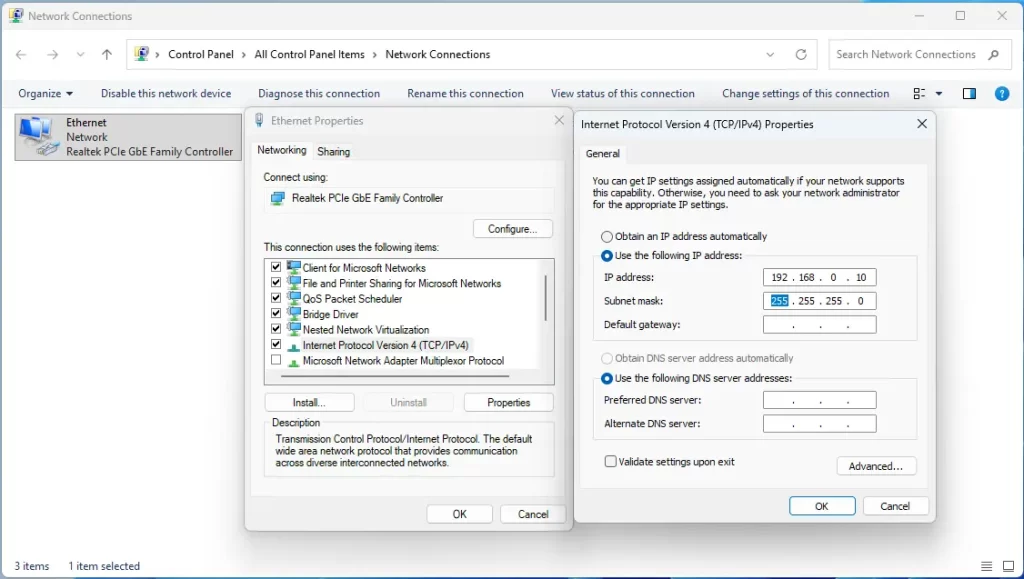
Task: Open recent locations chevron
Action: click(80, 55)
